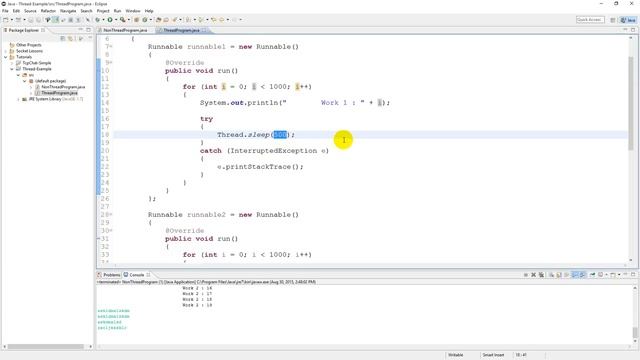Open the Debug configurations dropdown arrow
640x360 pixels.
pos(103,20)
